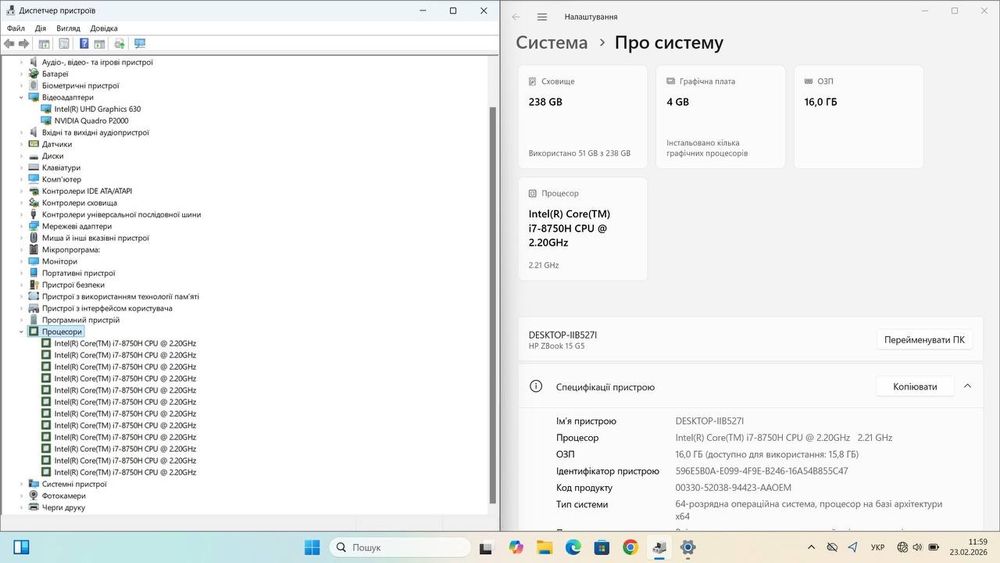
Task: Expand the Батареї category
Action: (22, 74)
